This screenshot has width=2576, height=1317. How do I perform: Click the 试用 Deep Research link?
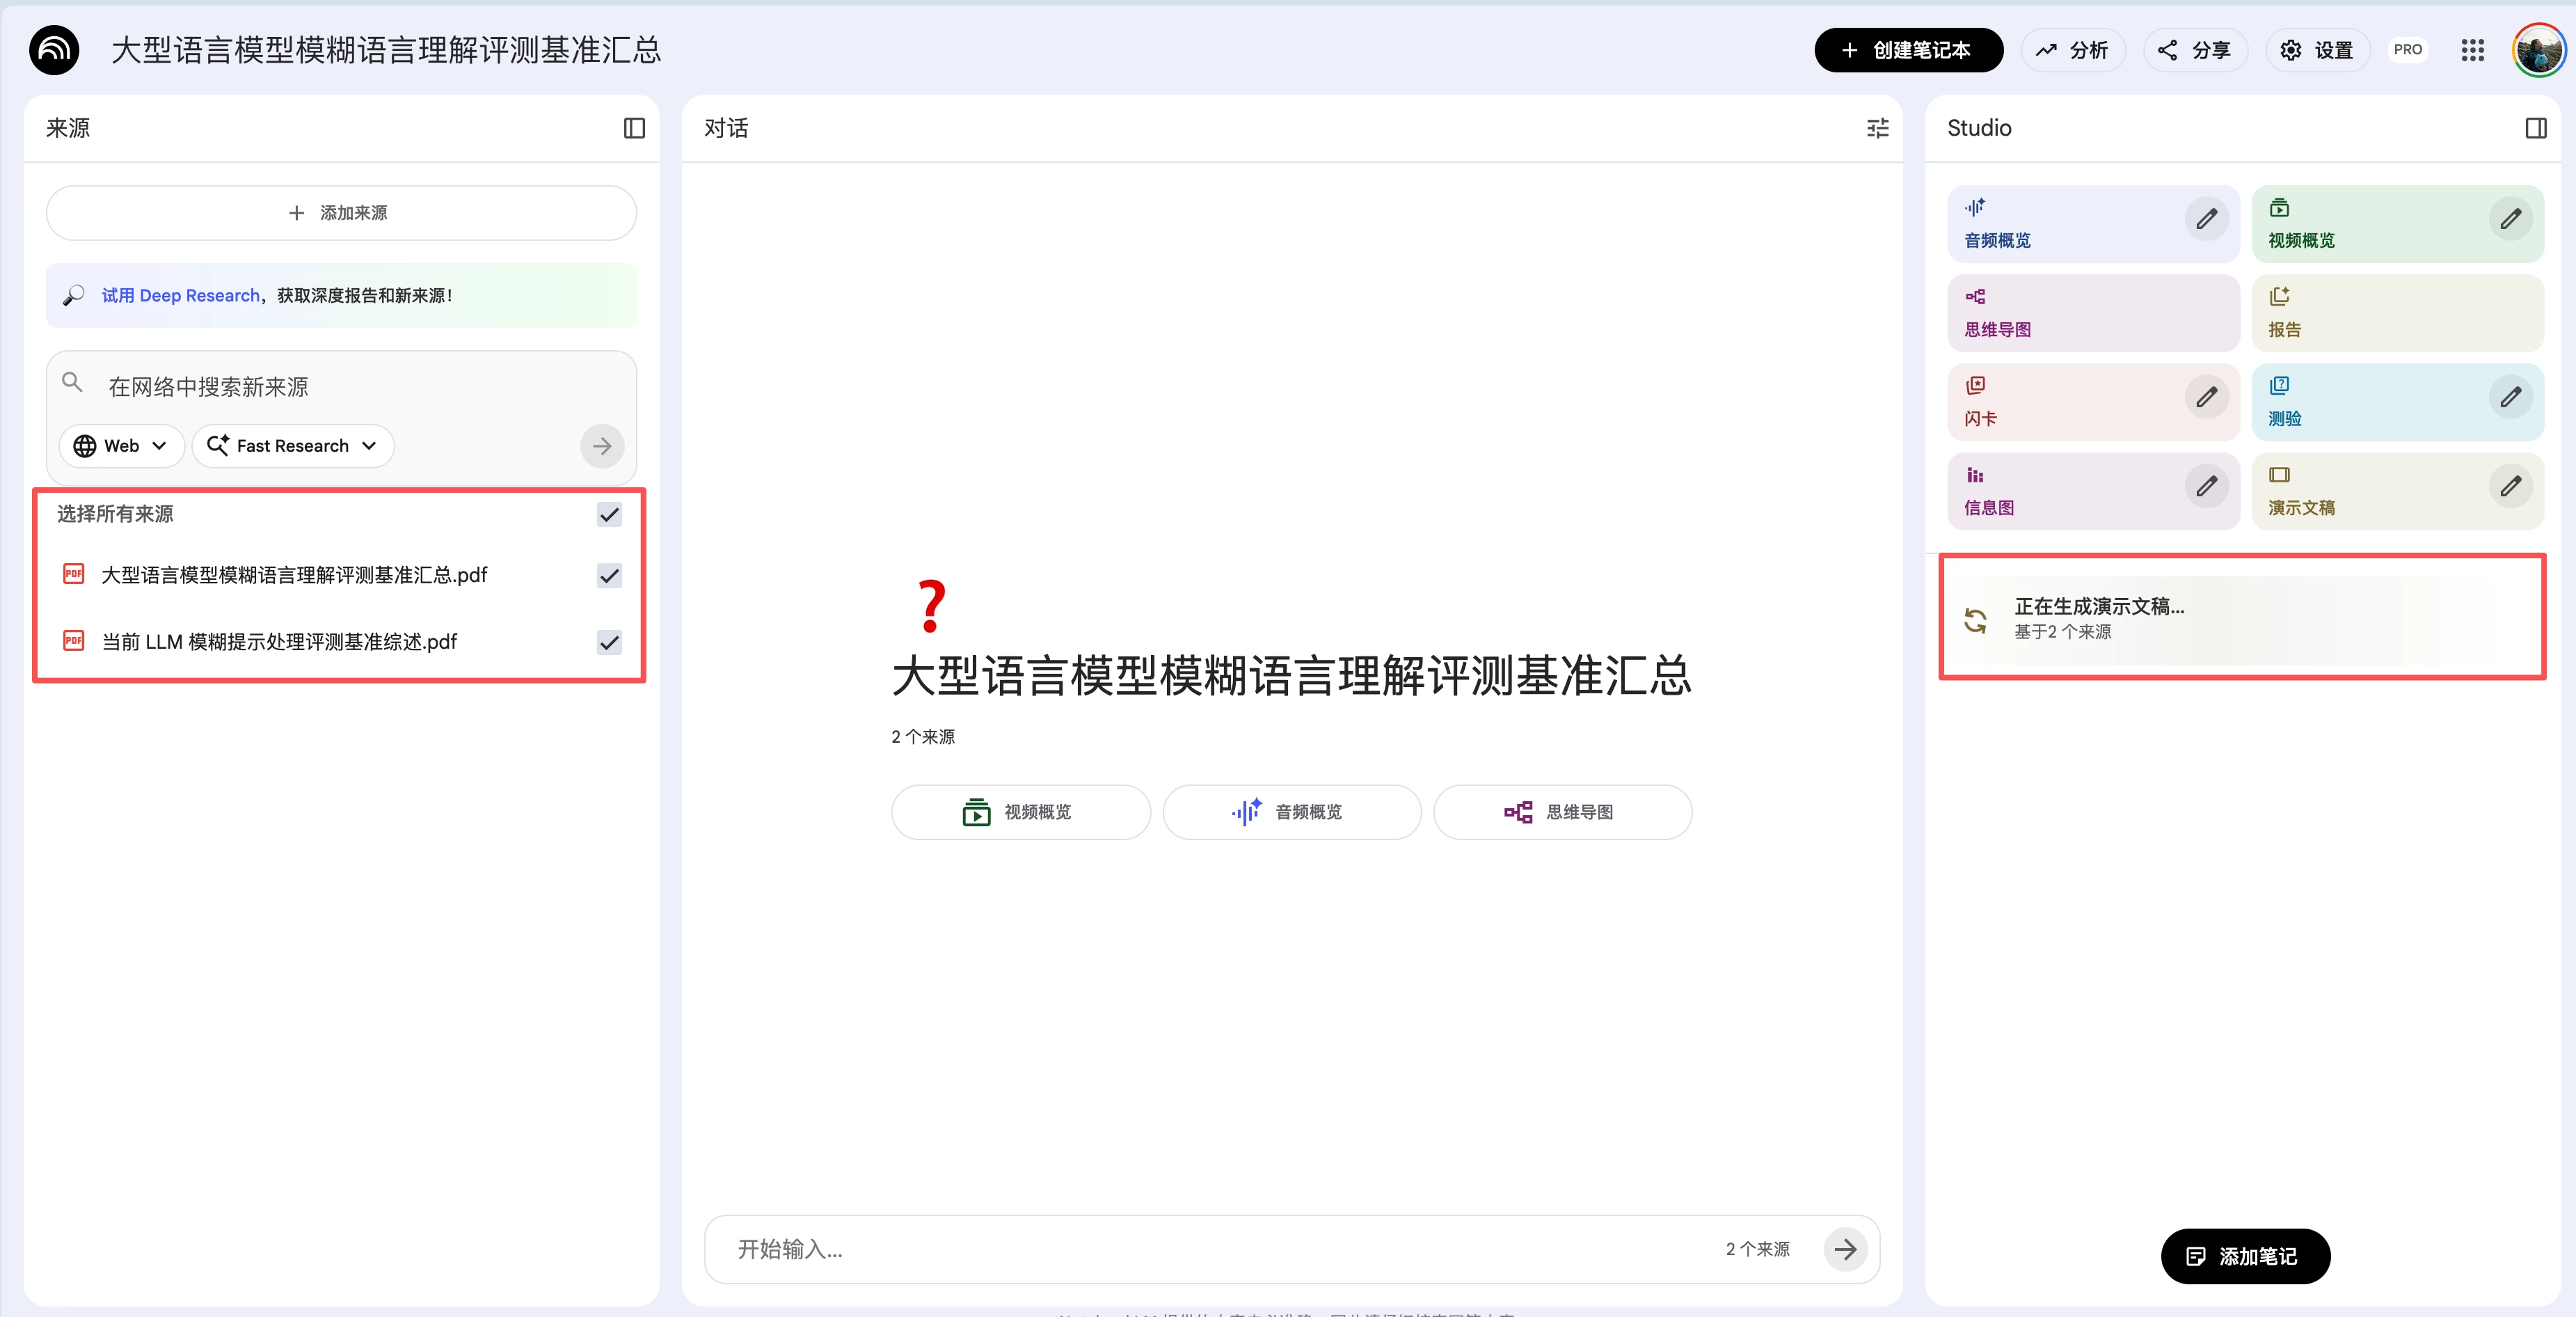coord(181,295)
